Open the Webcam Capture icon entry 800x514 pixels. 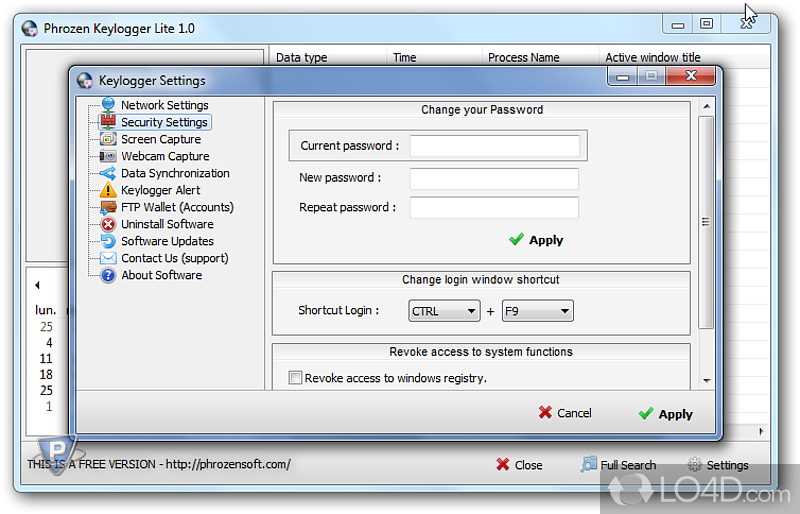click(108, 156)
